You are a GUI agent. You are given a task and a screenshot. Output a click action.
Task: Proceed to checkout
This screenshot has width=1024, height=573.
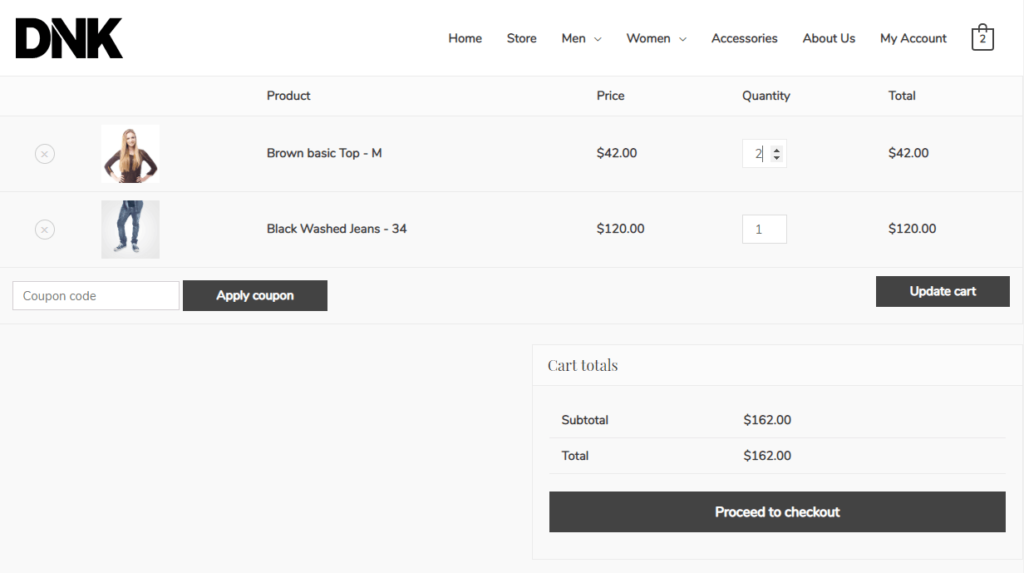[777, 512]
